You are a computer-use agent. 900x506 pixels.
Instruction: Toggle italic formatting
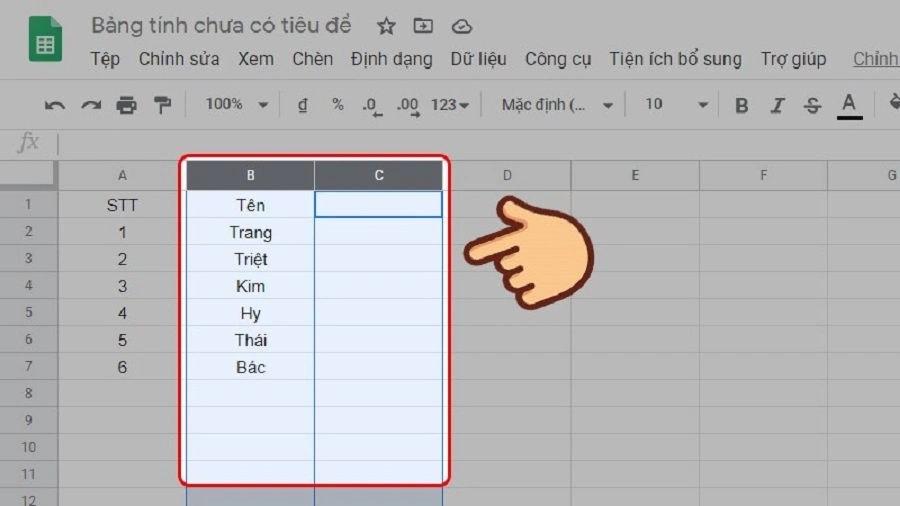[x=777, y=106]
